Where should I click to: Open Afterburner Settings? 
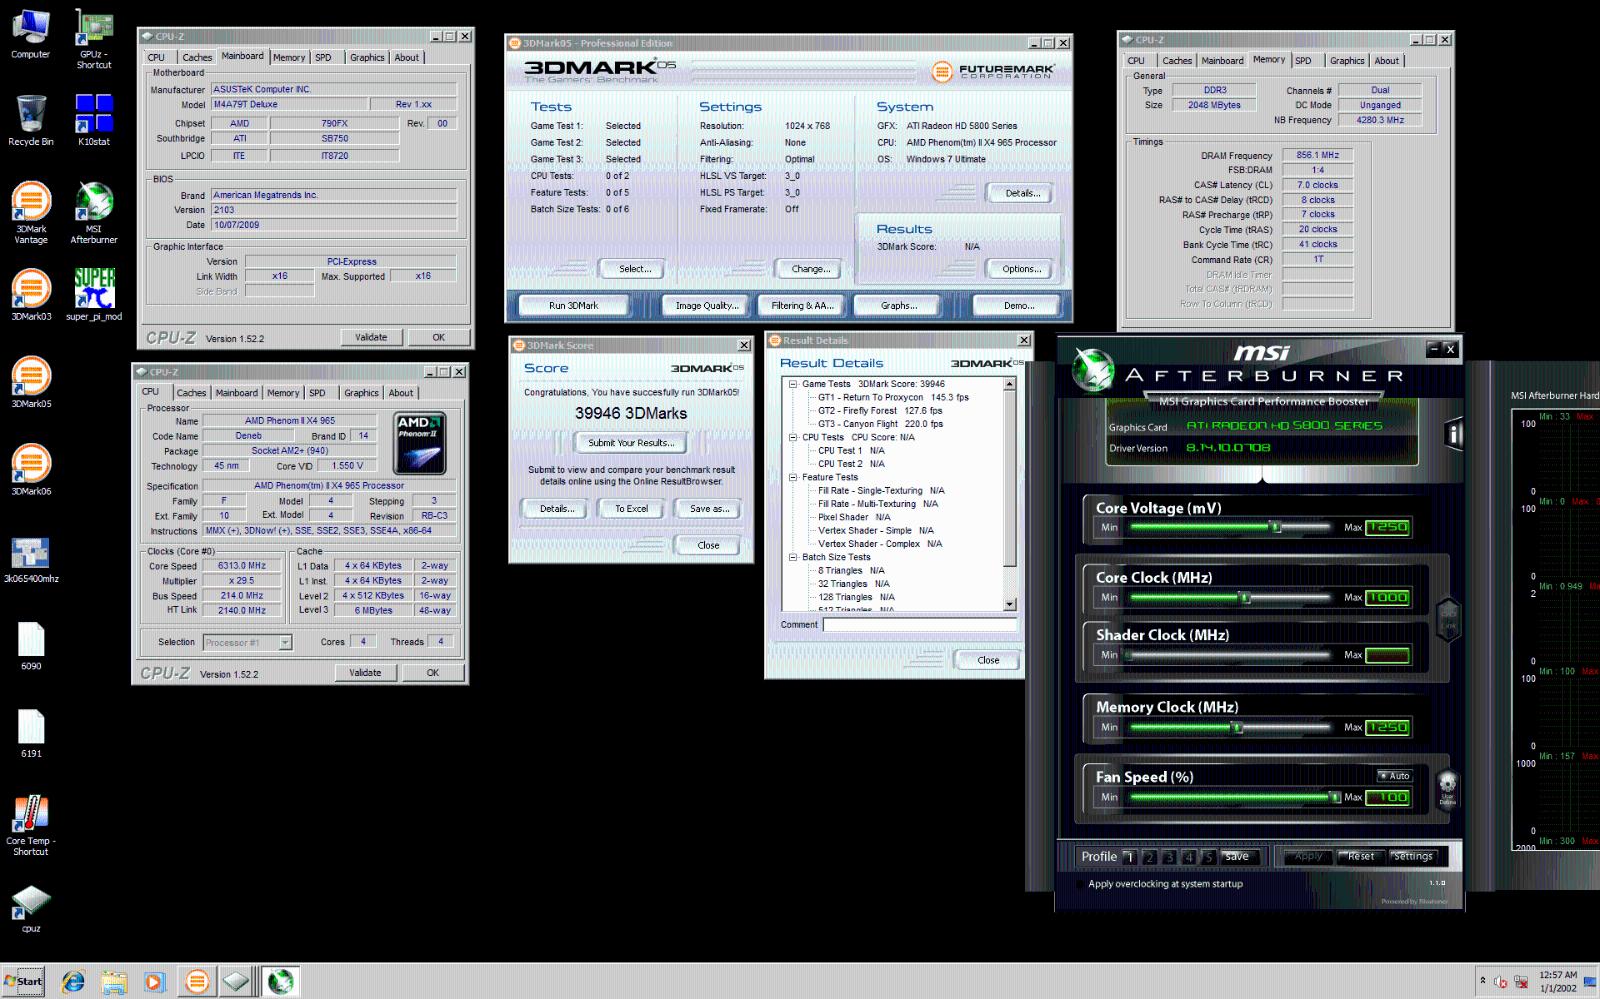(1413, 856)
